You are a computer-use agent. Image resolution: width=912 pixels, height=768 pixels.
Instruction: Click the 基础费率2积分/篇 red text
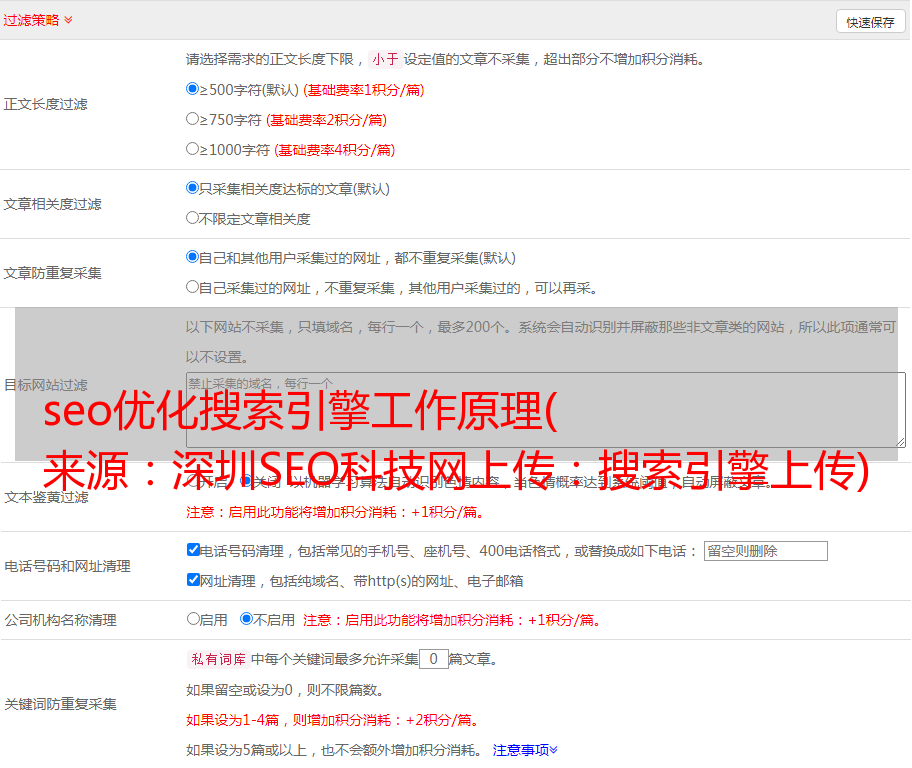326,120
